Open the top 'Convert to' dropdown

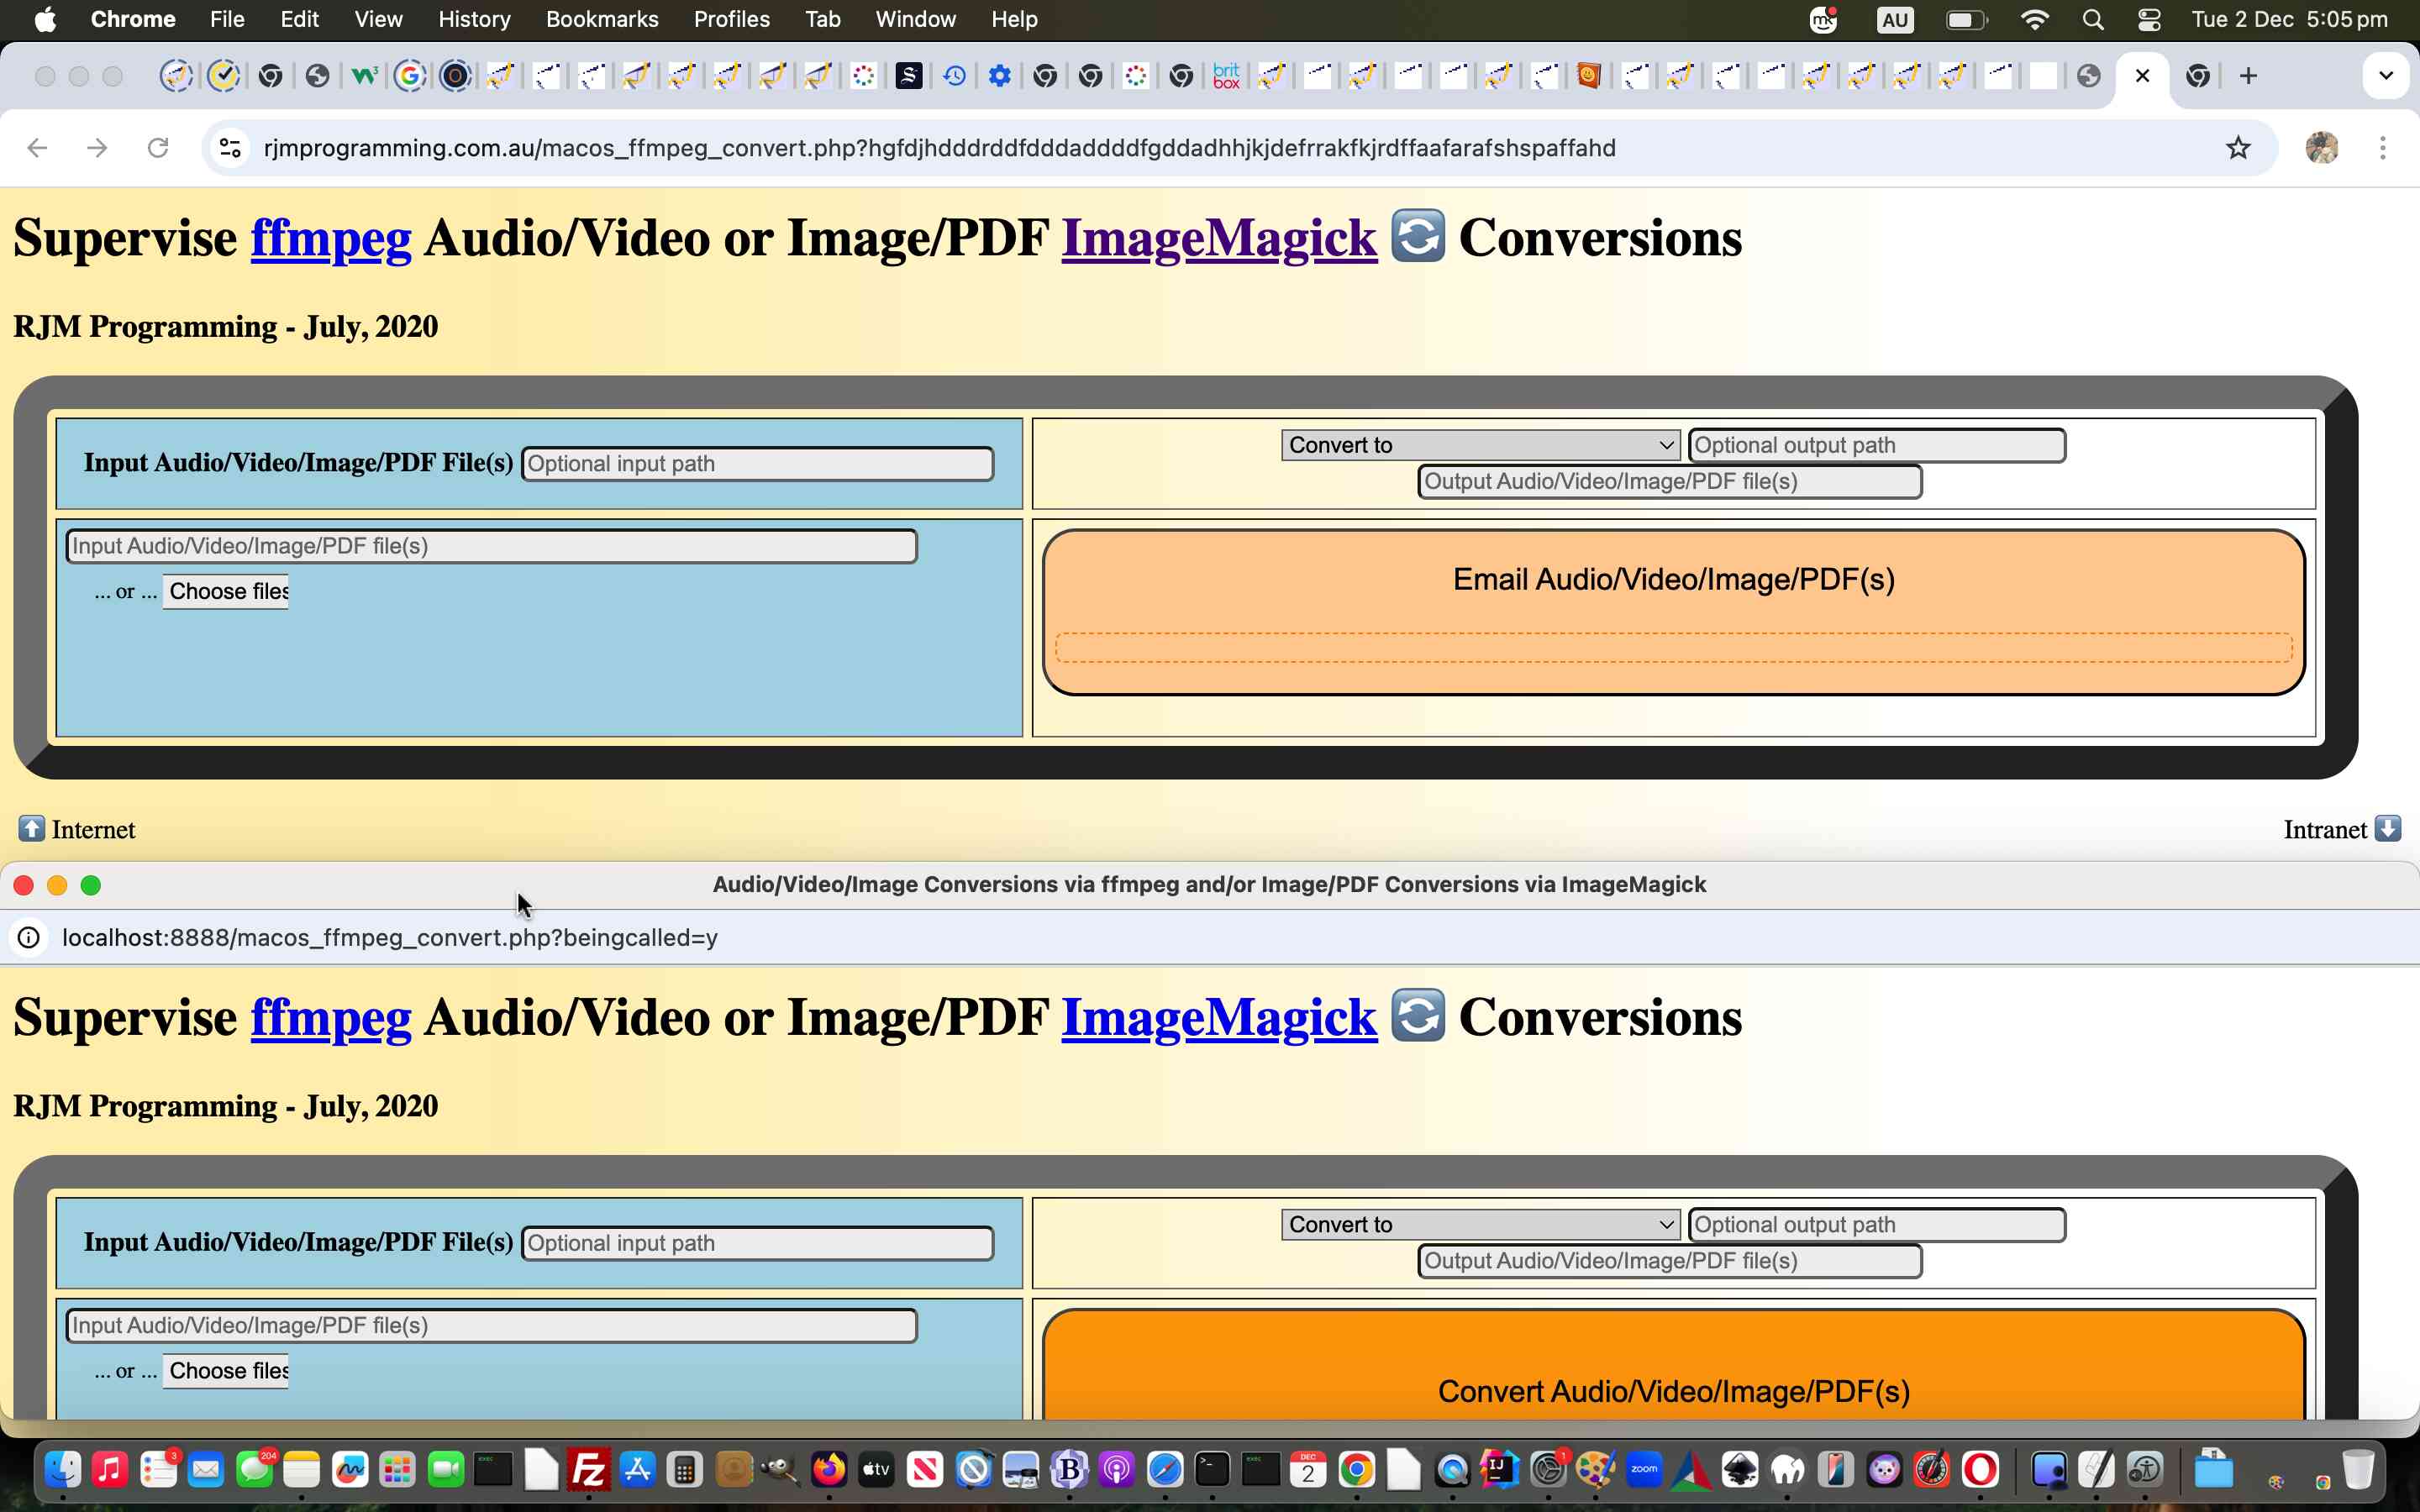(1478, 444)
